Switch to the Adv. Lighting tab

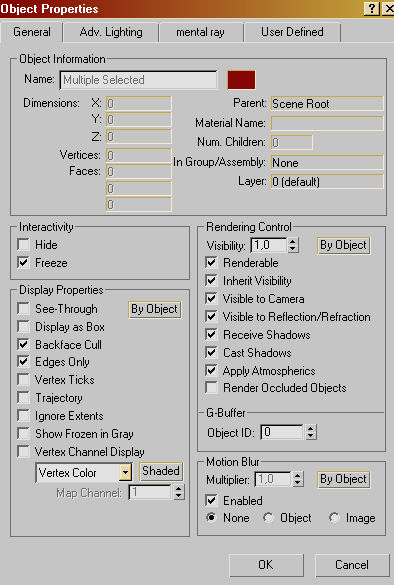click(x=111, y=32)
